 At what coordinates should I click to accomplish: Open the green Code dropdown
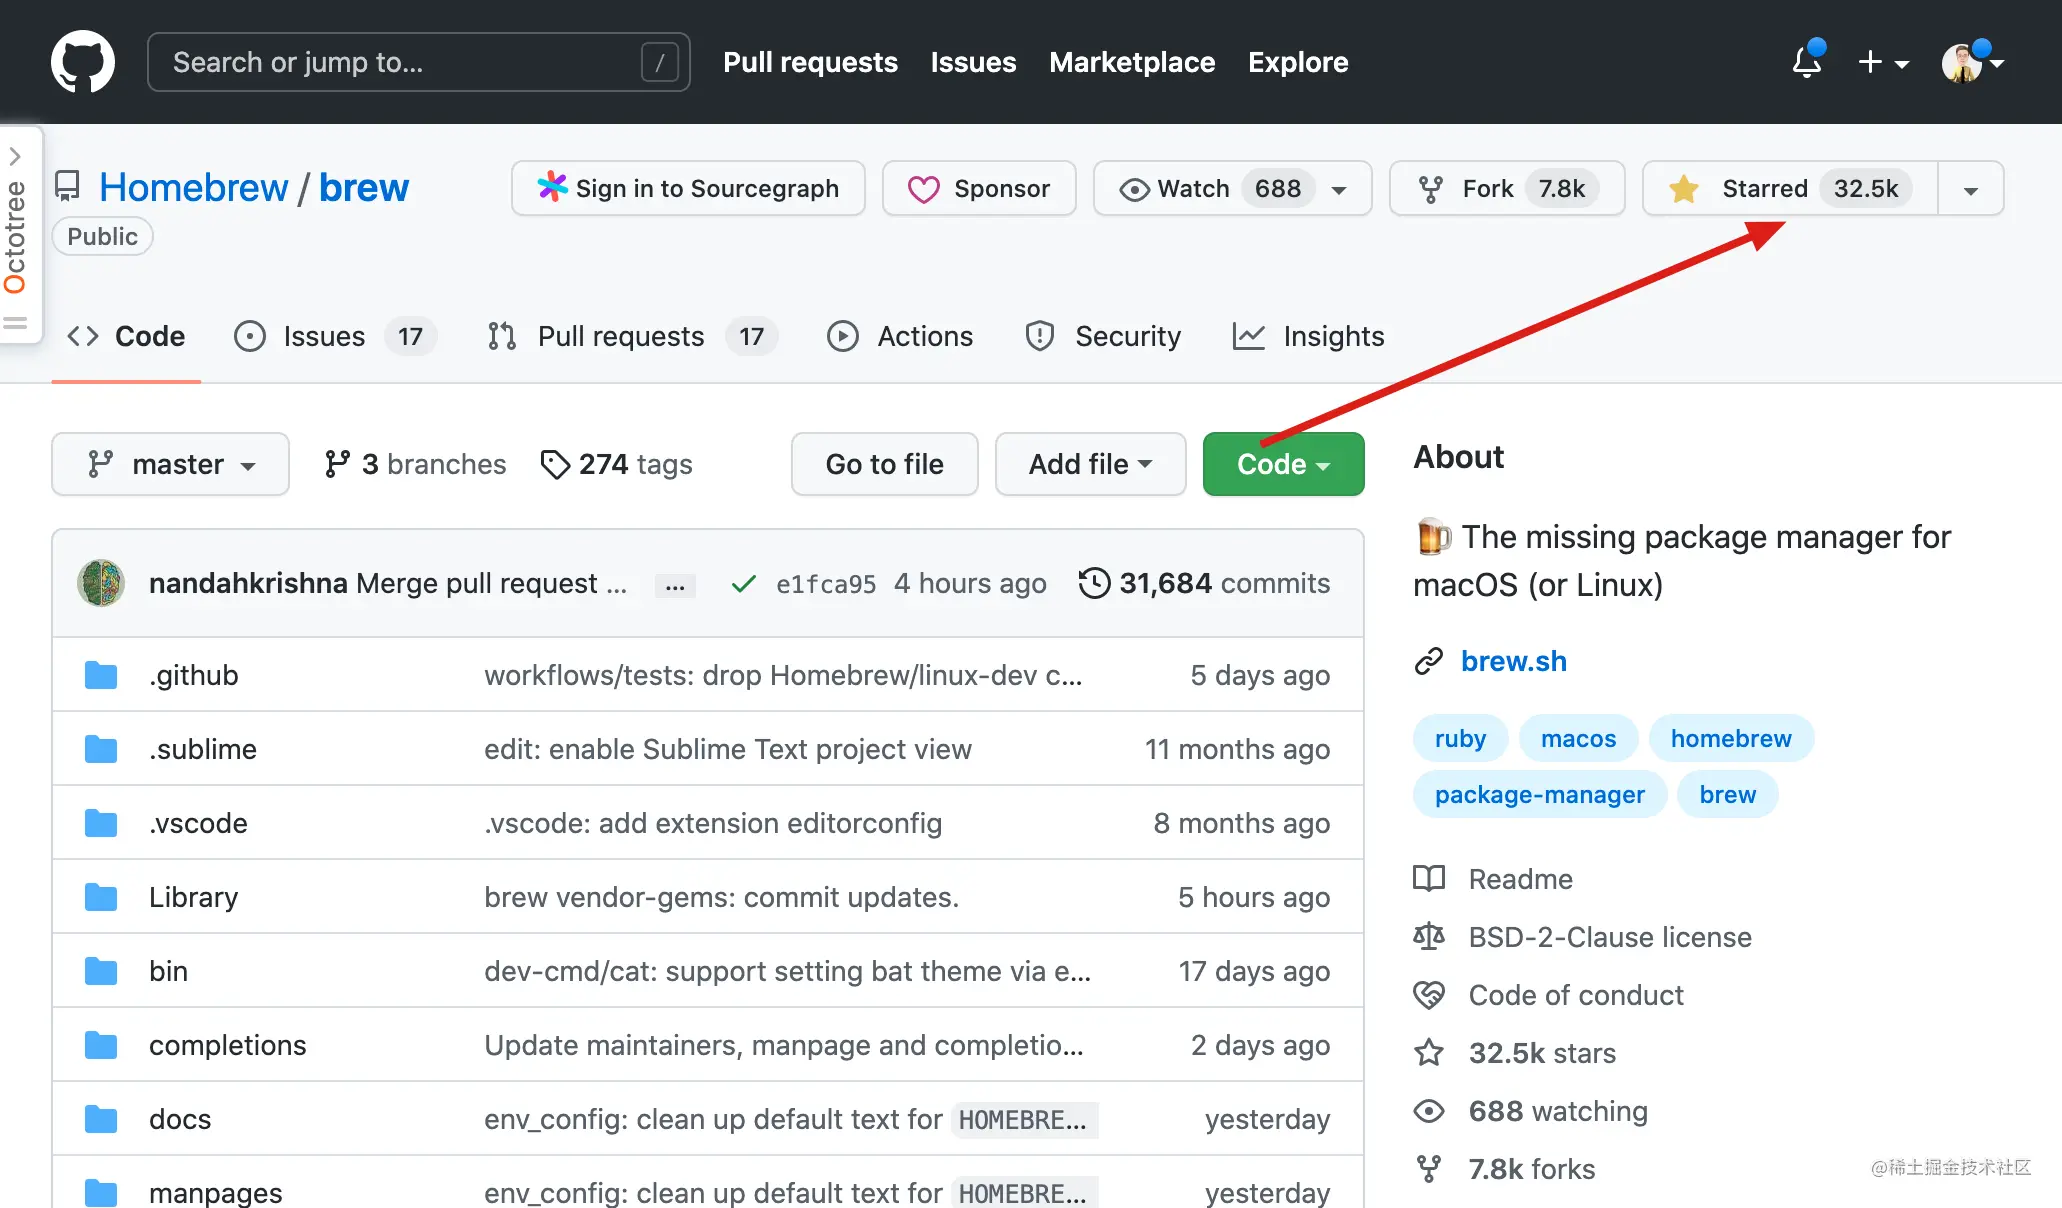point(1284,464)
